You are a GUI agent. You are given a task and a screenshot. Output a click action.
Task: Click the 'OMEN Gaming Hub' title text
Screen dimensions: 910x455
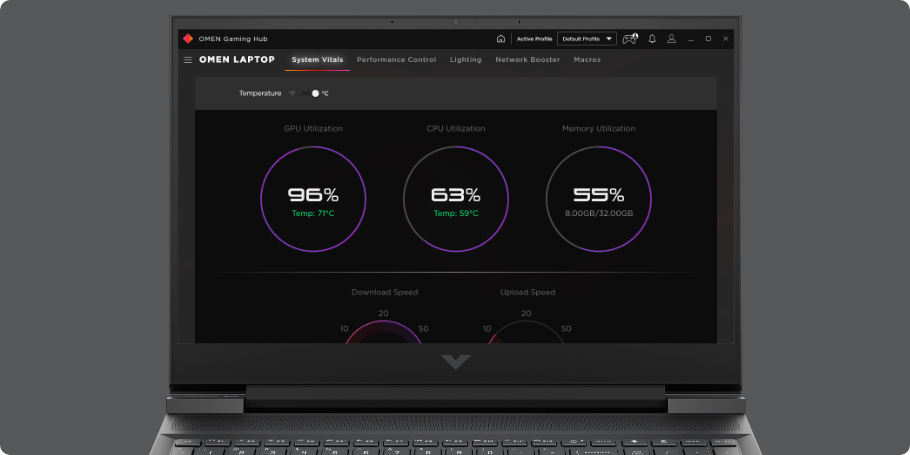coord(233,39)
